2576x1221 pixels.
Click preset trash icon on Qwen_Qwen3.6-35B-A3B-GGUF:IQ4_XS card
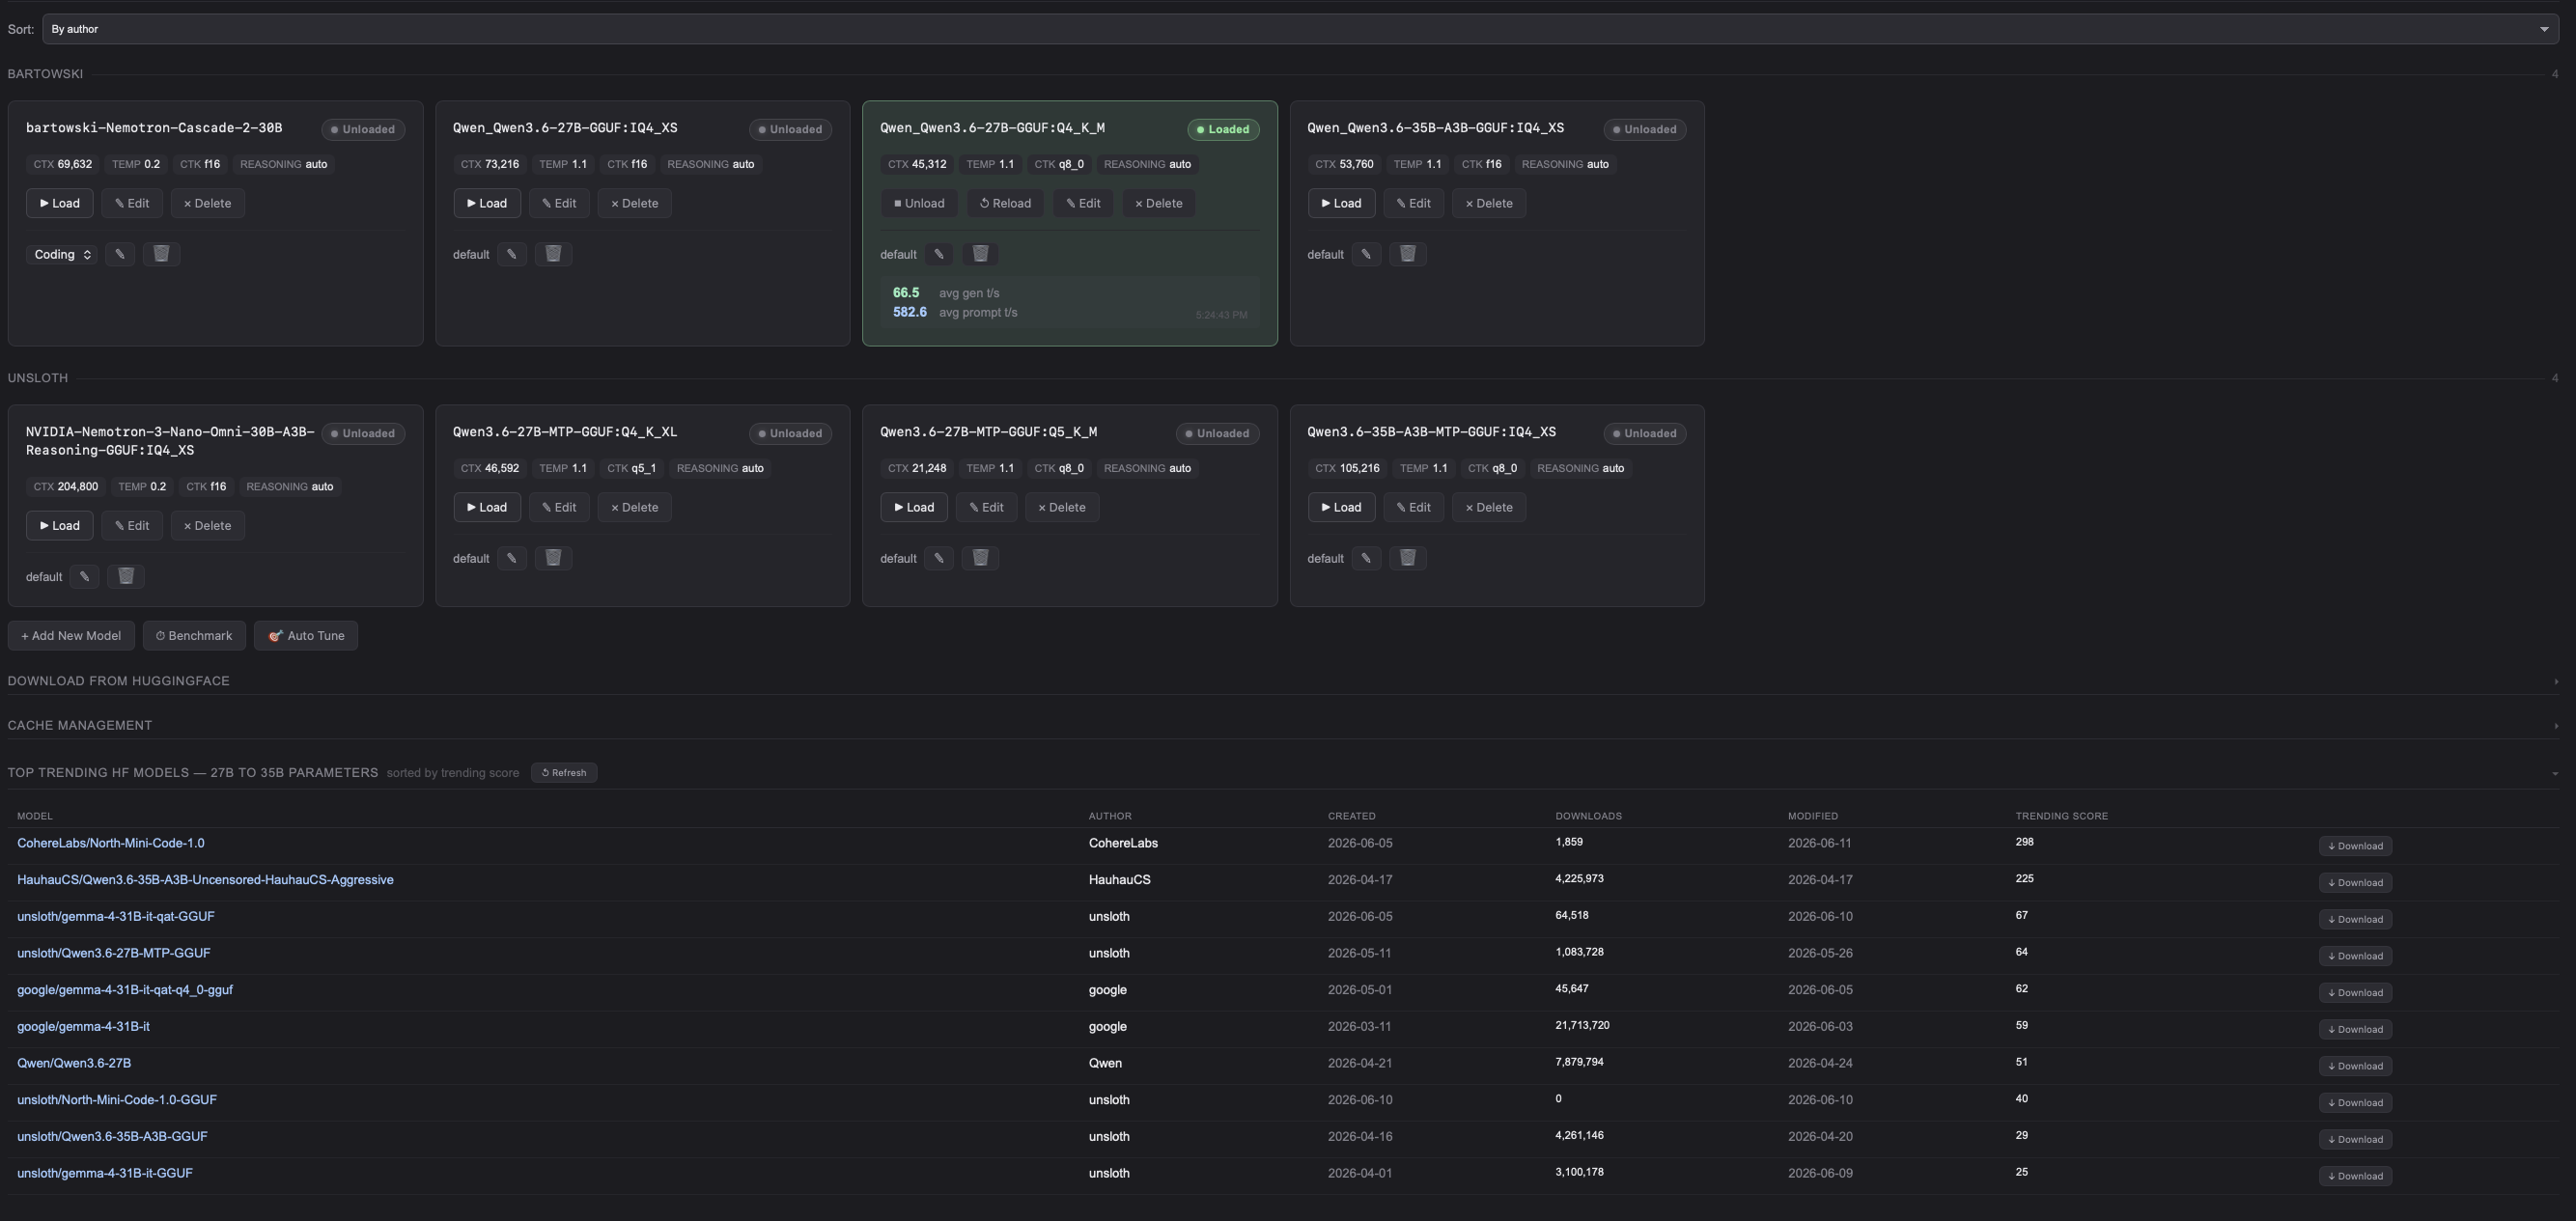coord(1407,254)
